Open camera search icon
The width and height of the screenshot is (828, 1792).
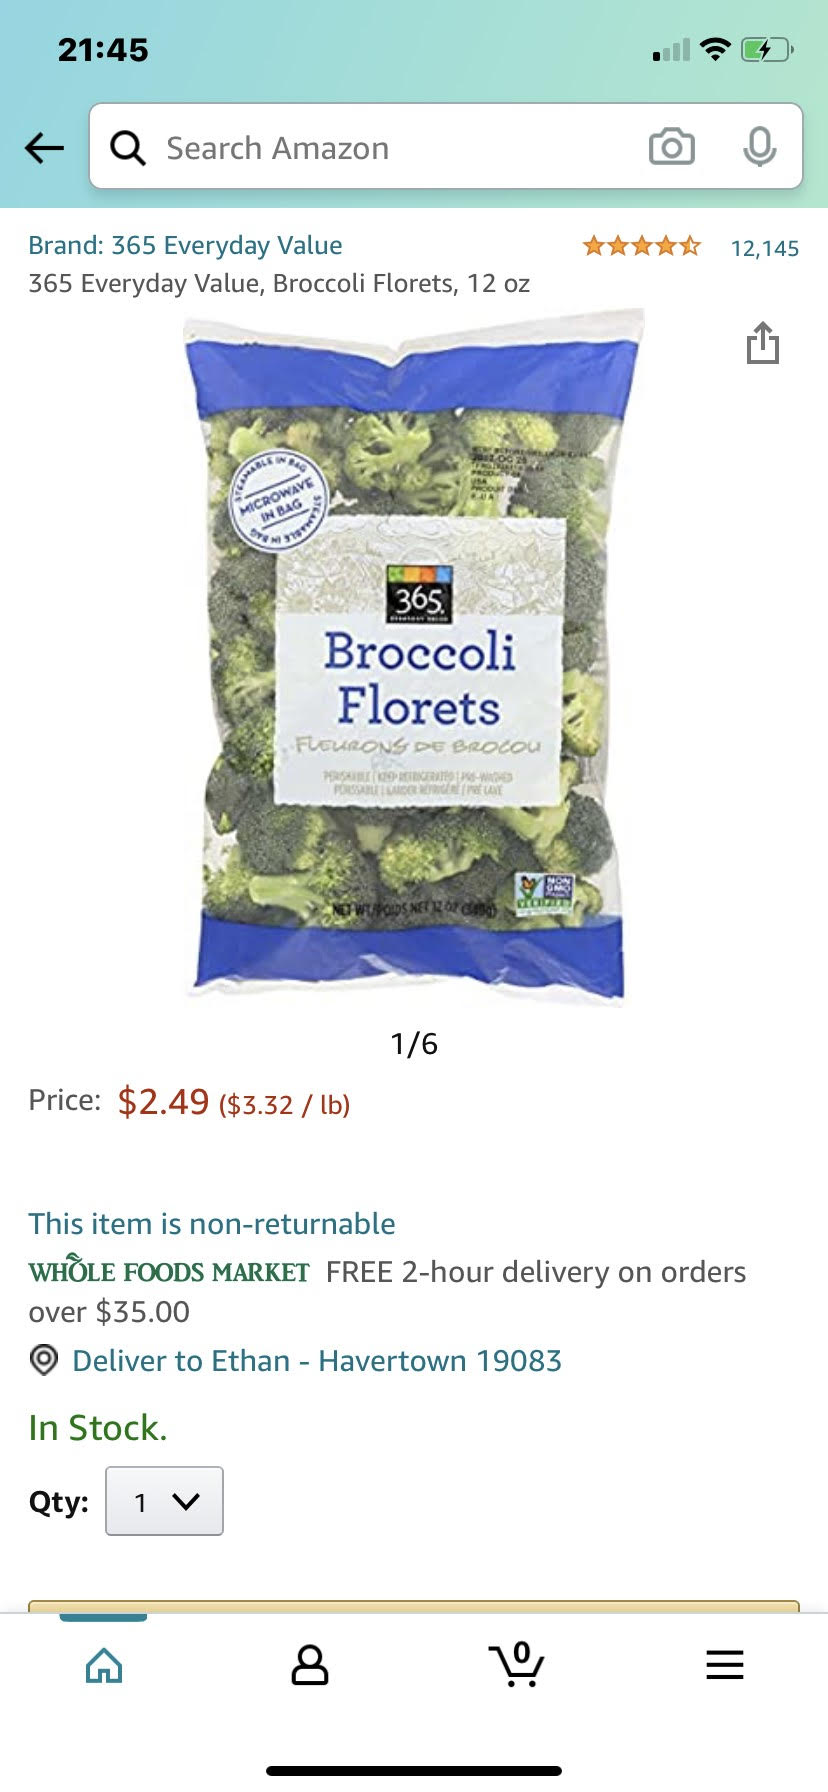(672, 147)
